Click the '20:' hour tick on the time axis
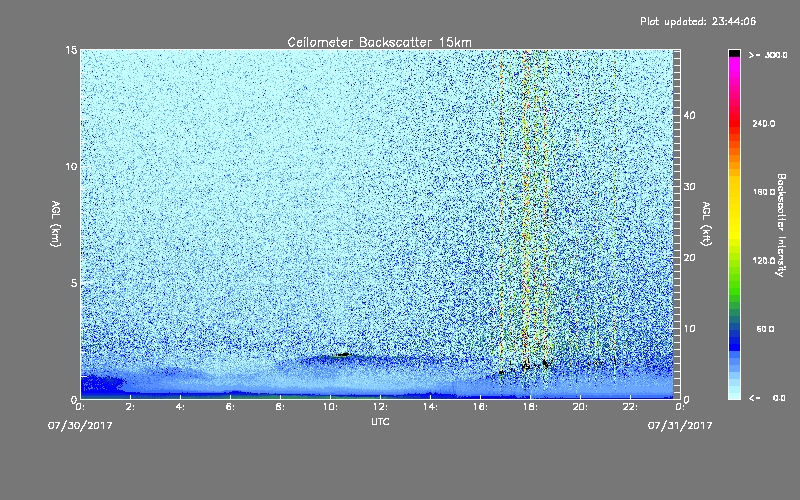 tap(580, 407)
